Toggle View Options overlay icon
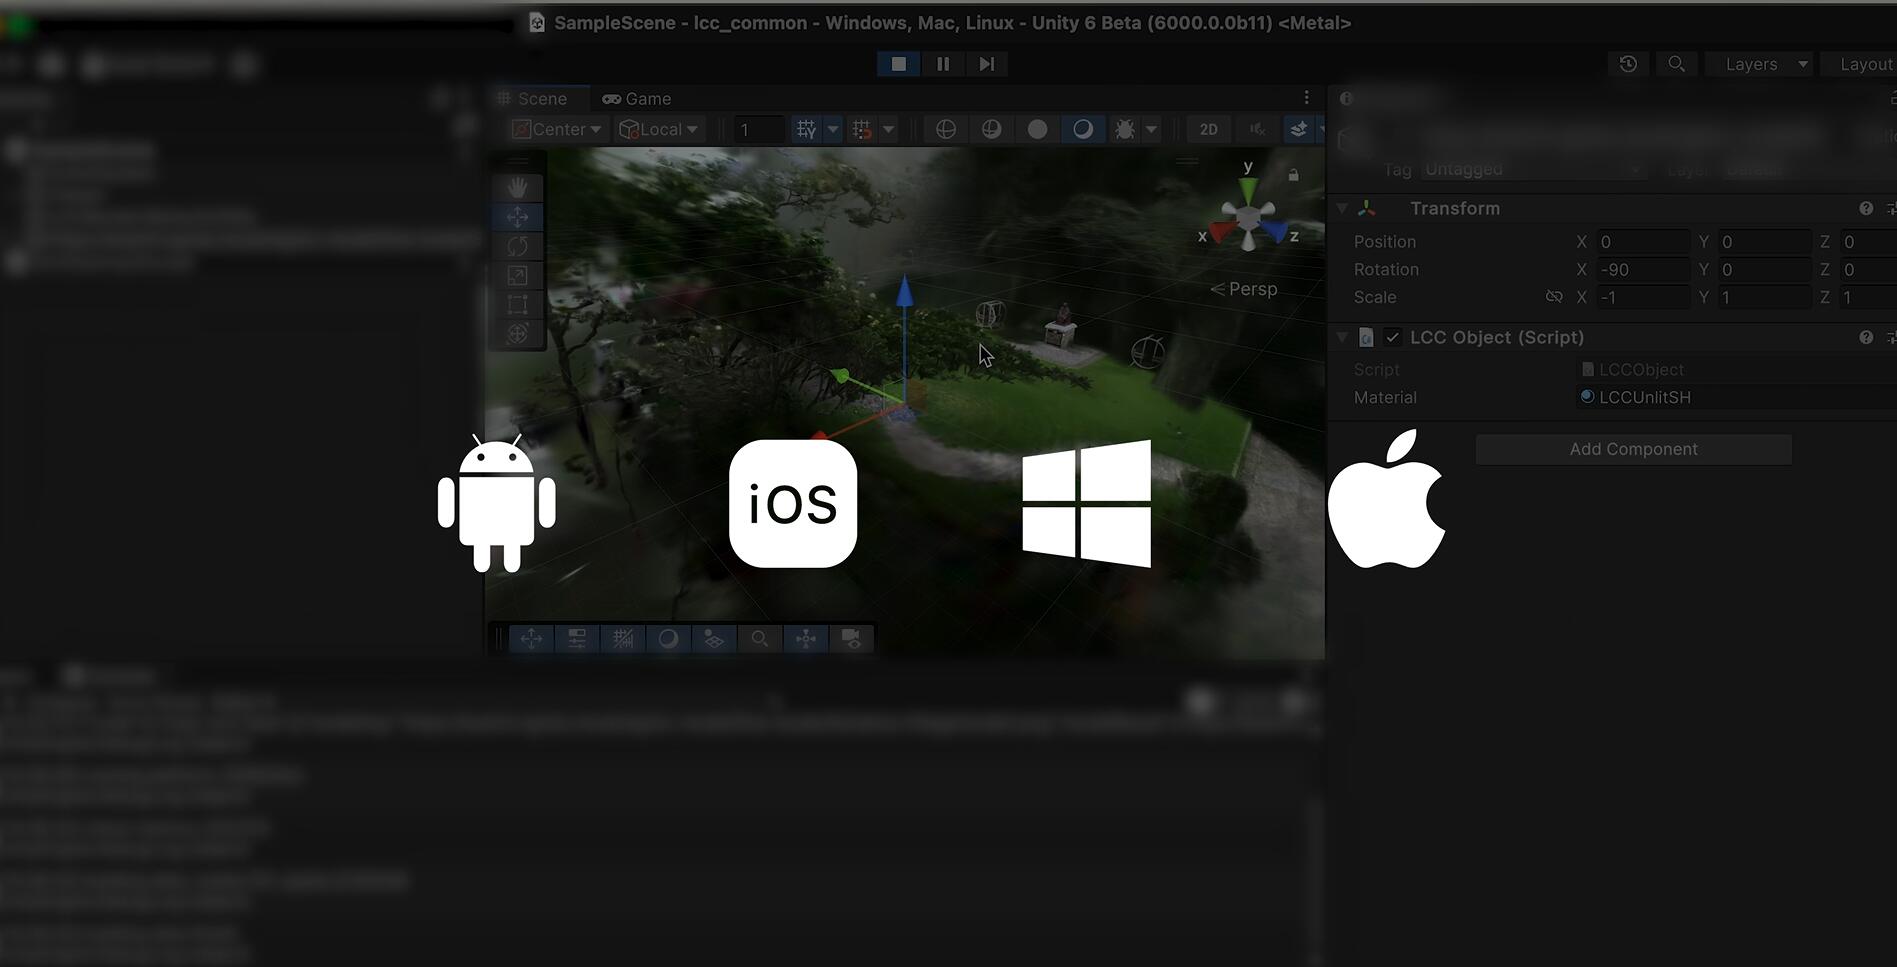Viewport: 1897px width, 967px height. (x=714, y=638)
